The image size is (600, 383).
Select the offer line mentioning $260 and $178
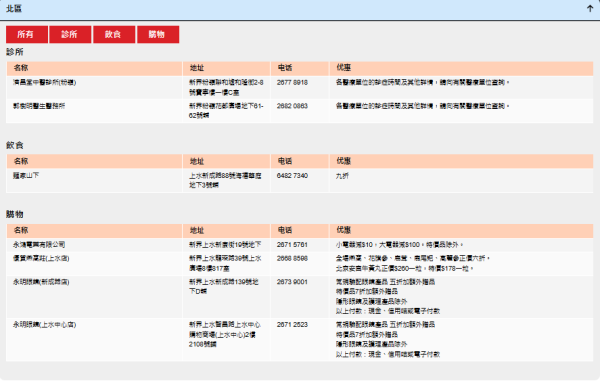pos(405,269)
